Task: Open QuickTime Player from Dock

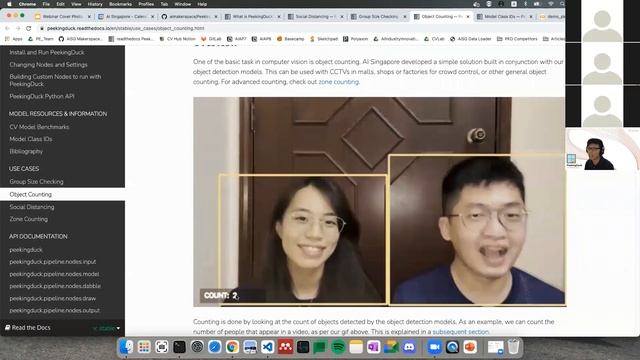Action: pyautogui.click(x=452, y=347)
